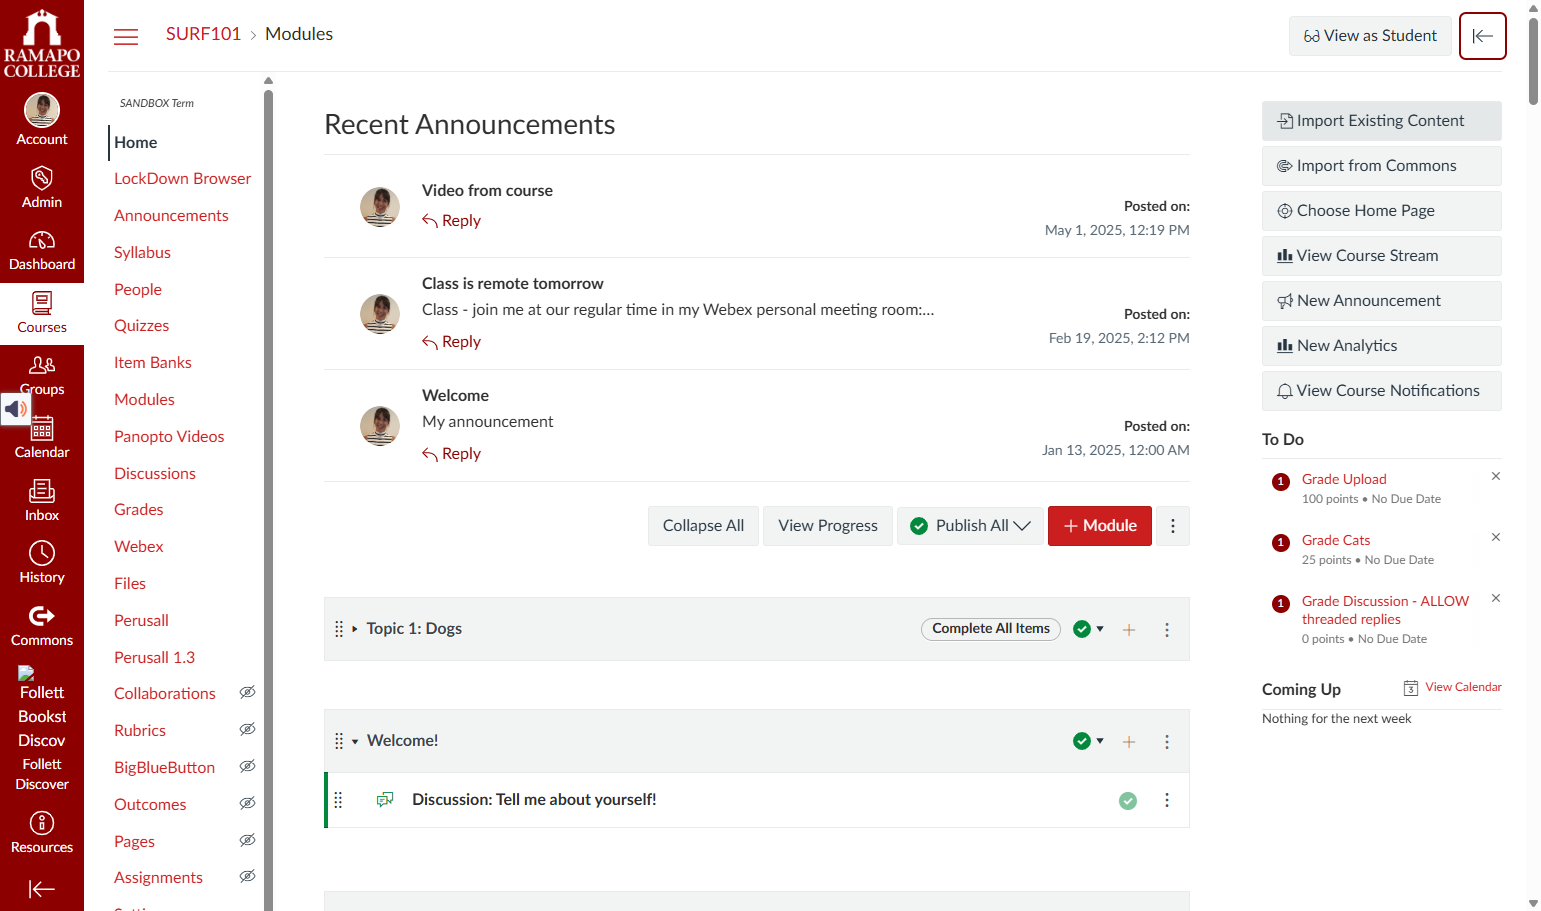
Task: Click the Complete All Items pill
Action: (x=991, y=629)
